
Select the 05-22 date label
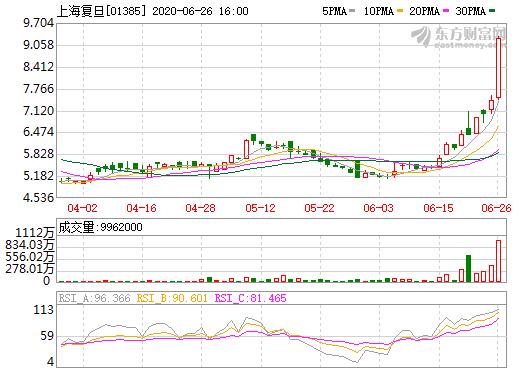[x=319, y=208]
